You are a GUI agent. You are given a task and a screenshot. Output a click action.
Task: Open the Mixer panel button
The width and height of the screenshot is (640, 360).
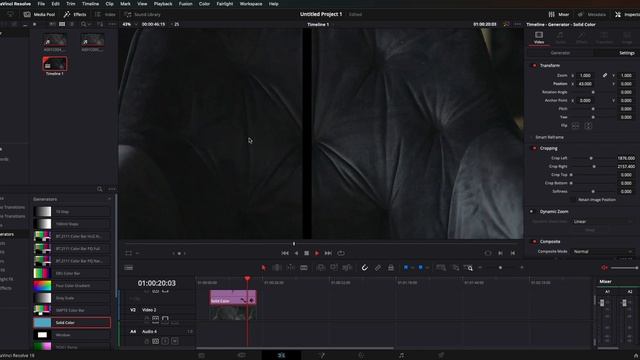coord(559,14)
